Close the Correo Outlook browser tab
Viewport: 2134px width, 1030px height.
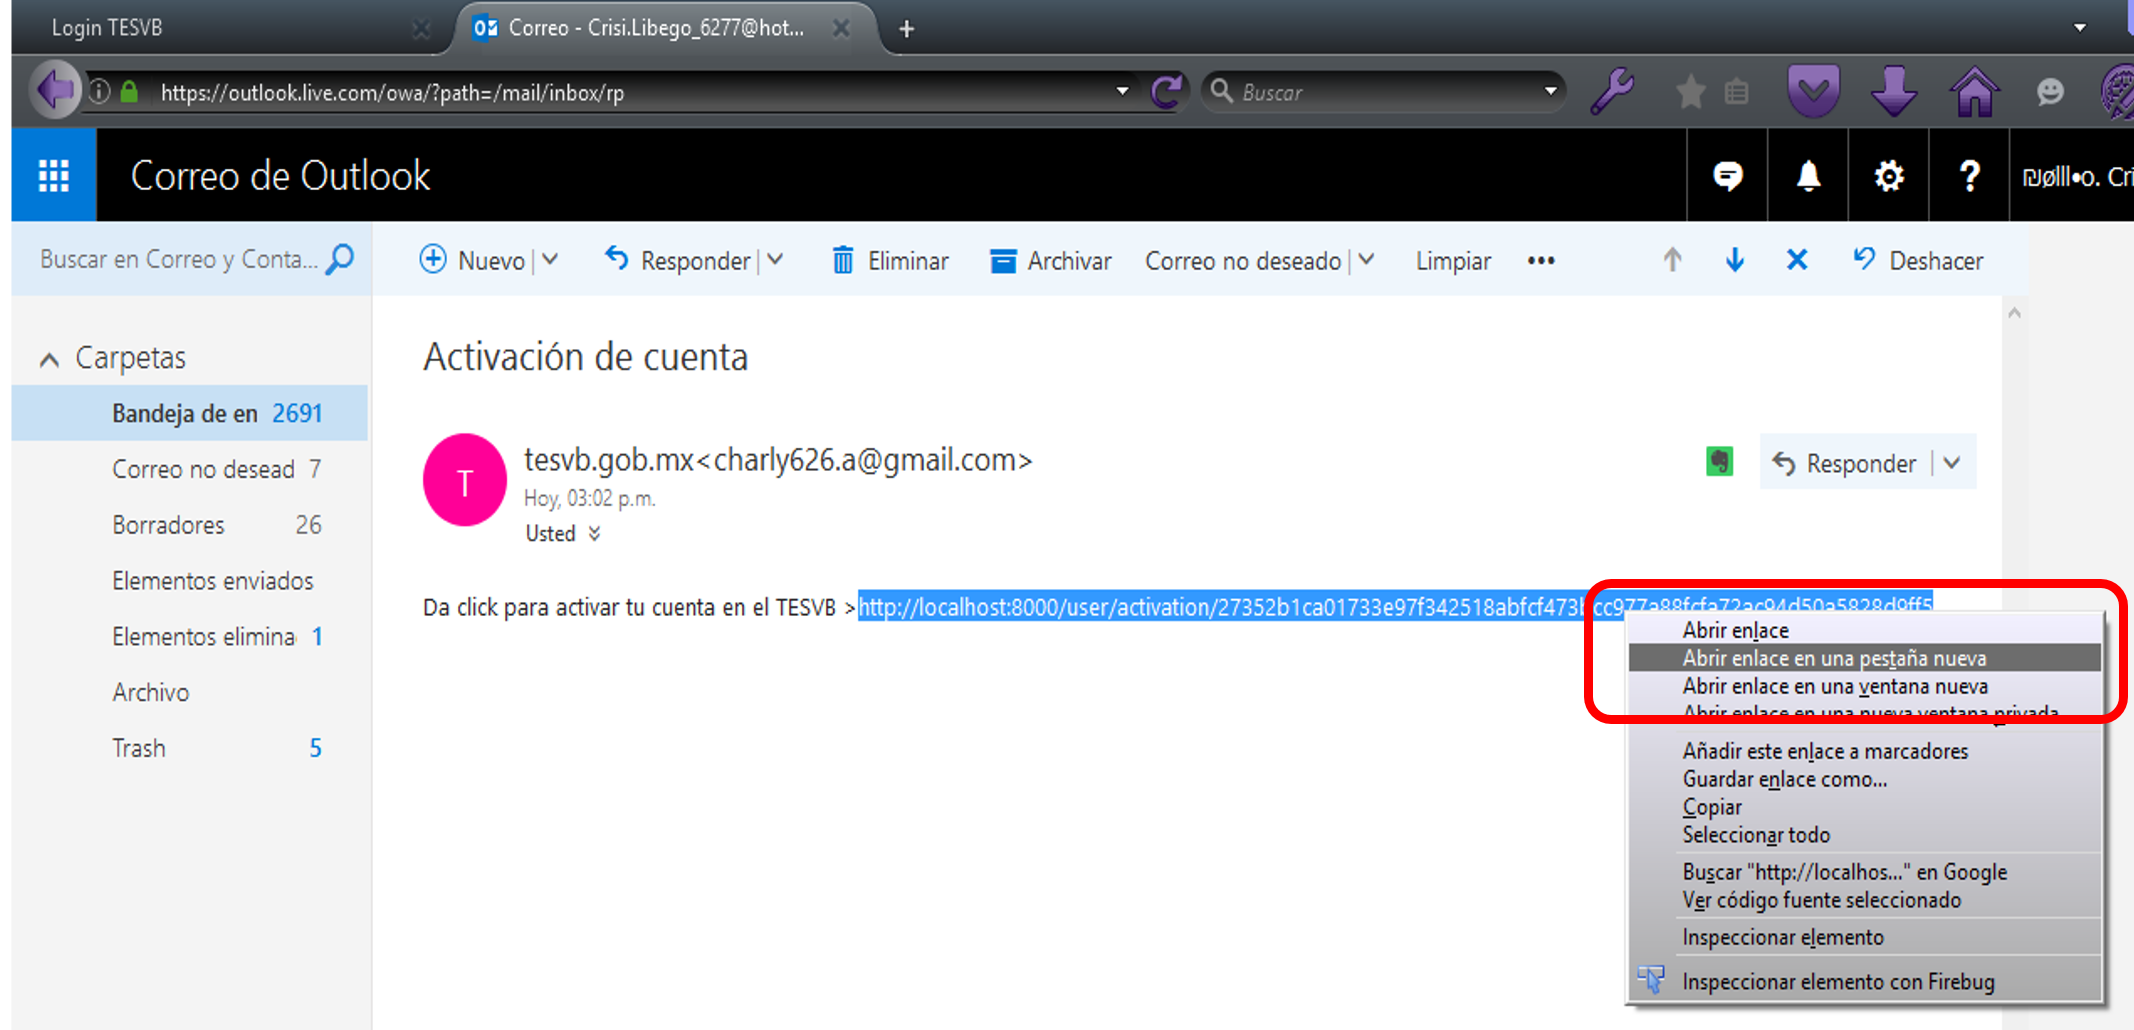(x=841, y=28)
